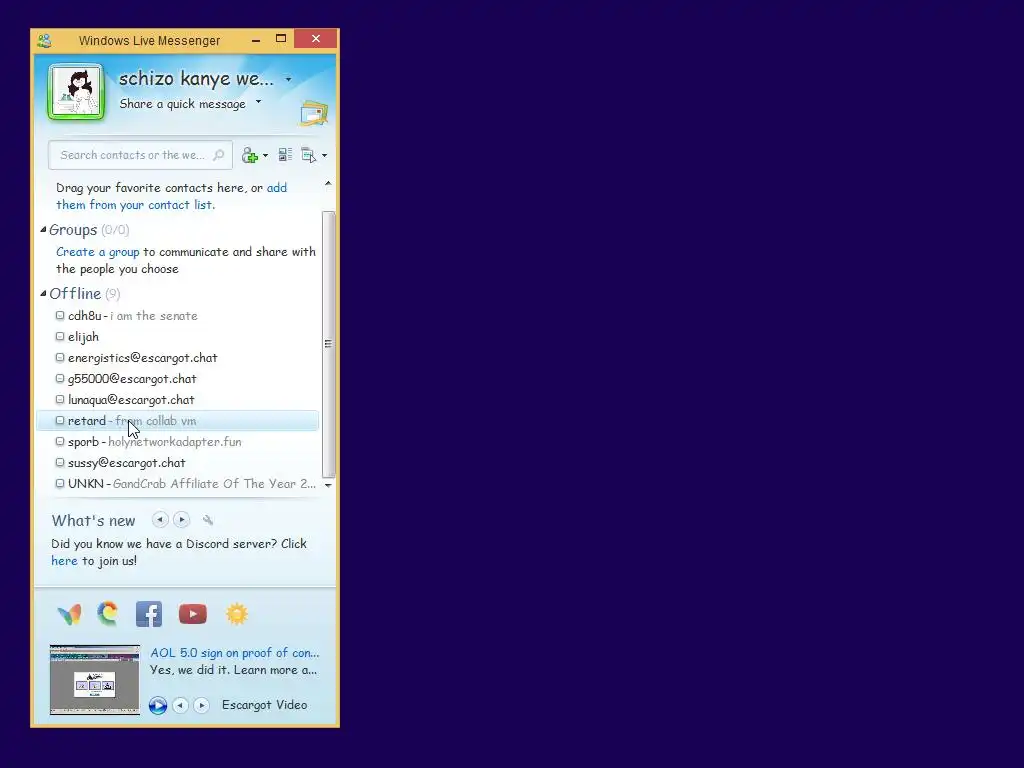Click 'Share a quick message' text field
Screen dimensions: 1024x768
[x=182, y=104]
